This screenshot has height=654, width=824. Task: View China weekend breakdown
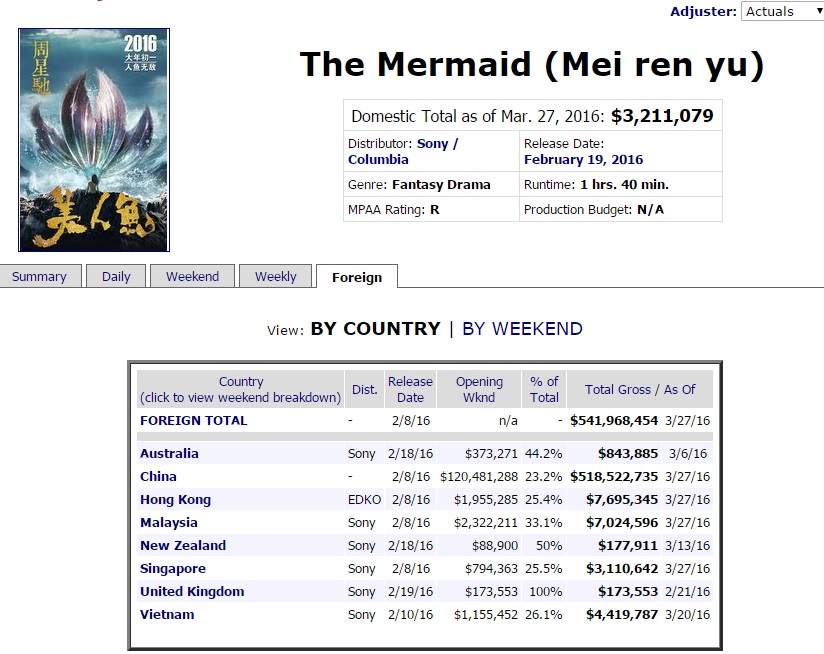(x=158, y=476)
